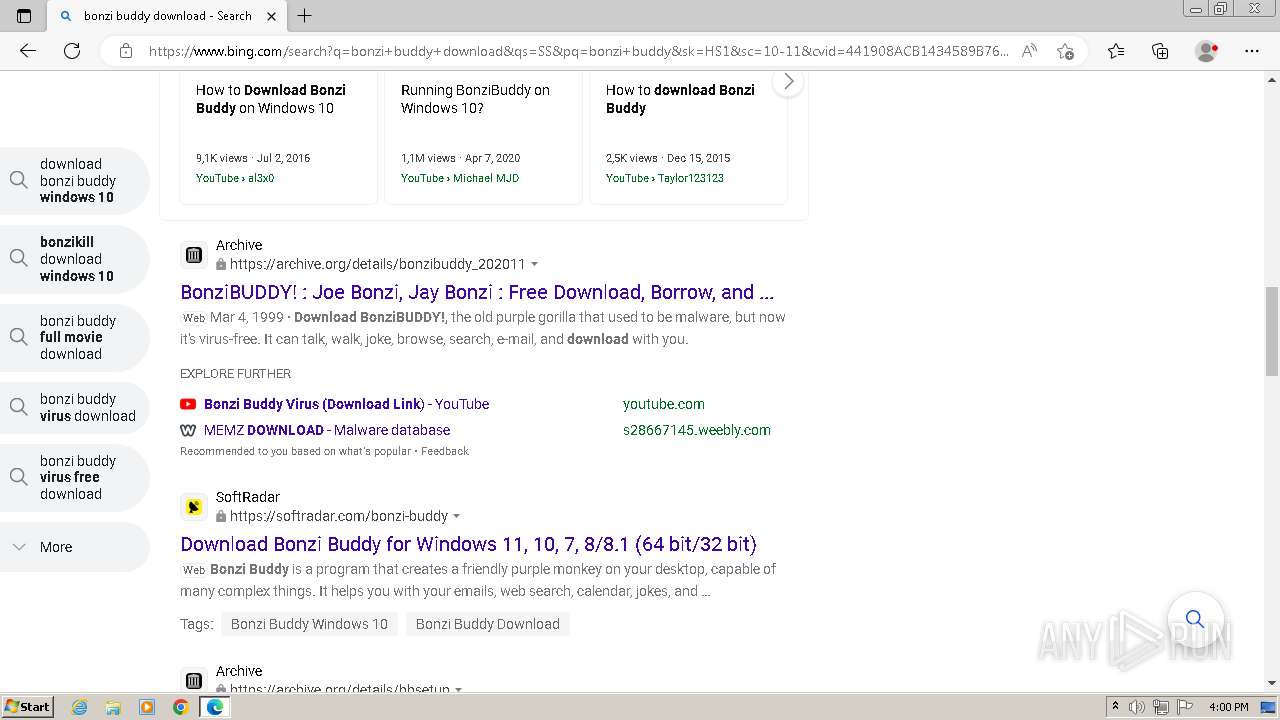Click the SoftRadar site favicon
Viewport: 1280px width, 720px height.
tap(194, 507)
